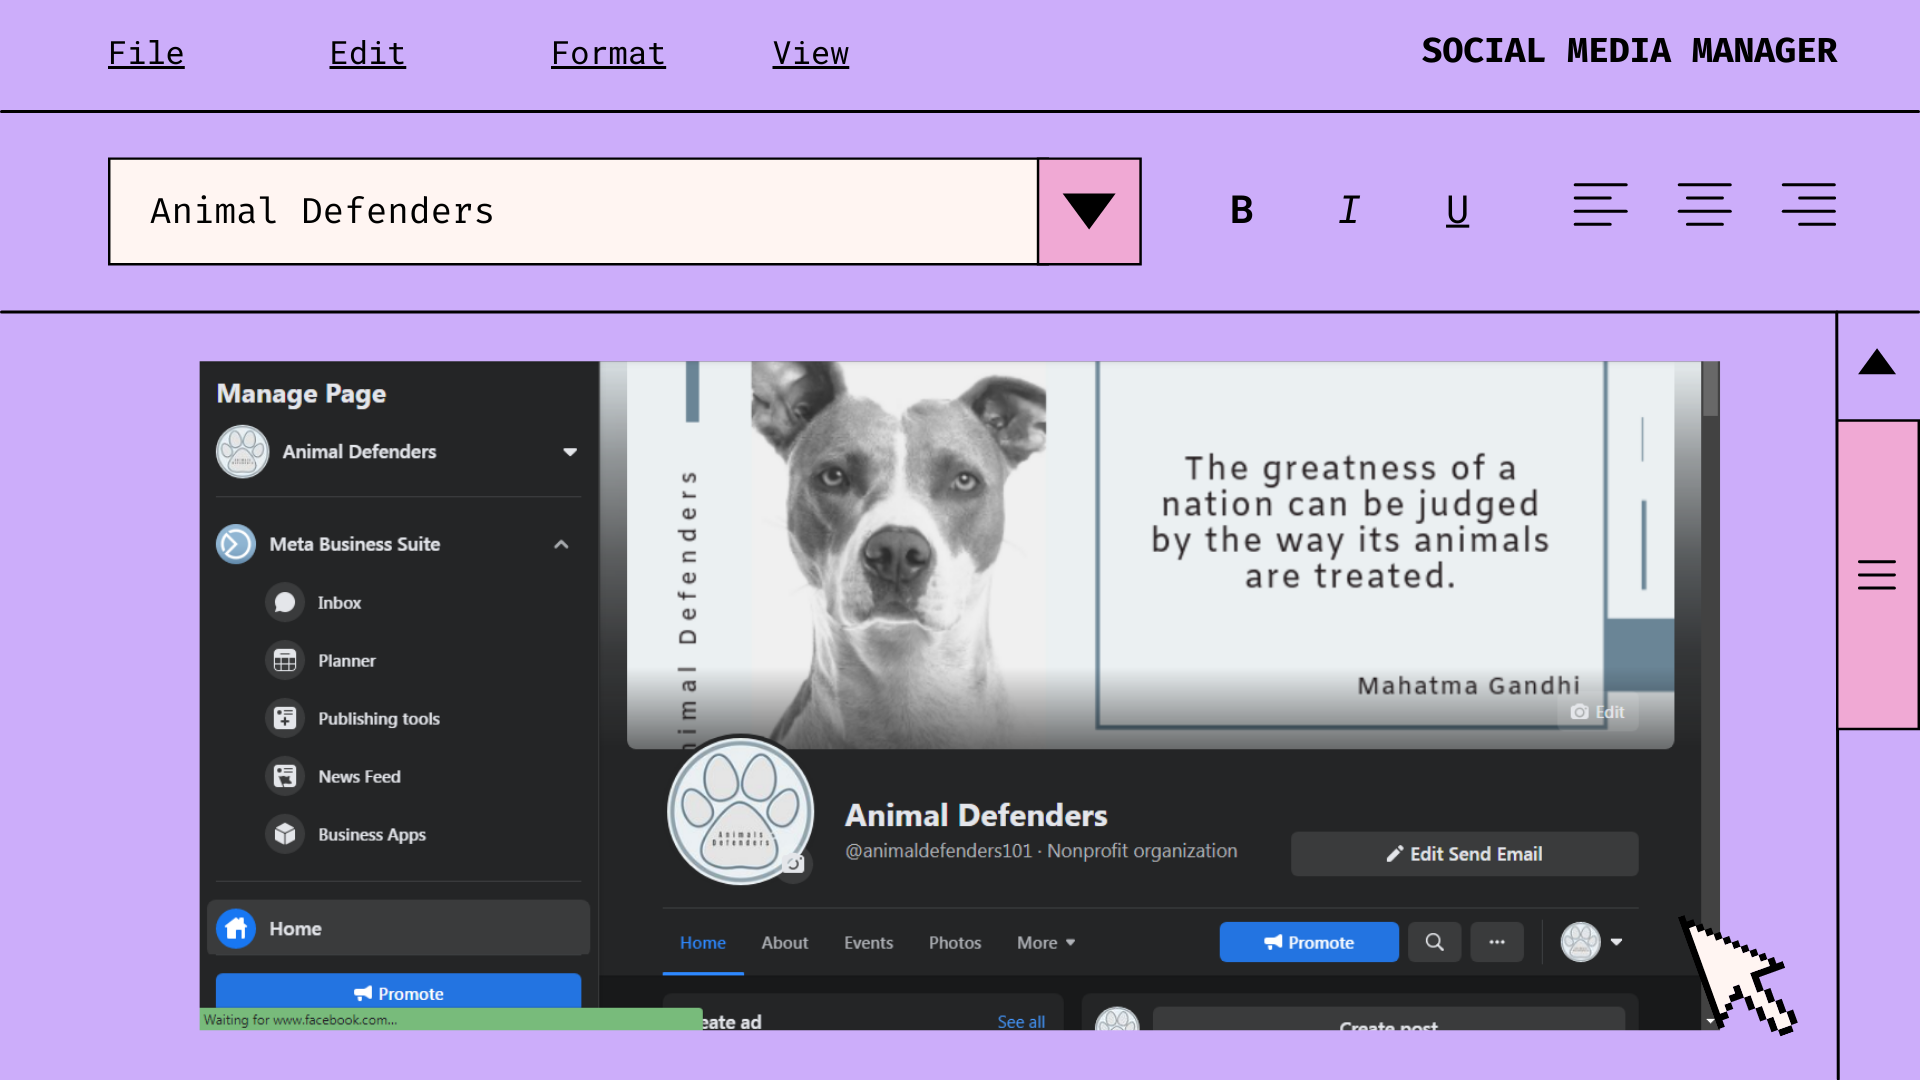
Task: Open Planner from the sidebar
Action: click(346, 661)
